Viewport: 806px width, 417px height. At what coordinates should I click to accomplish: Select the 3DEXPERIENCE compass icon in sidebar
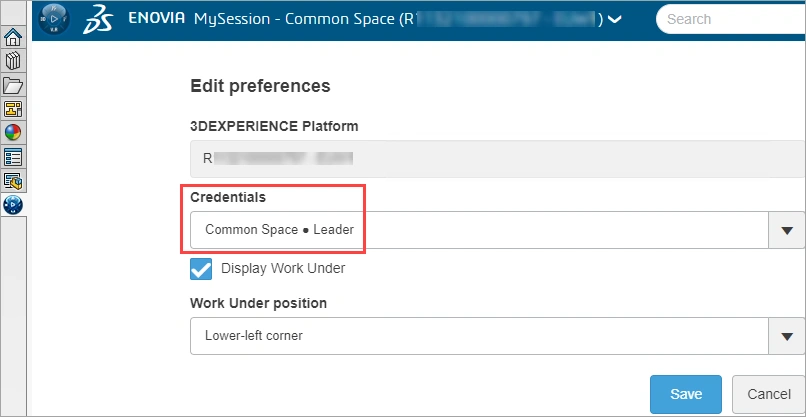(14, 205)
